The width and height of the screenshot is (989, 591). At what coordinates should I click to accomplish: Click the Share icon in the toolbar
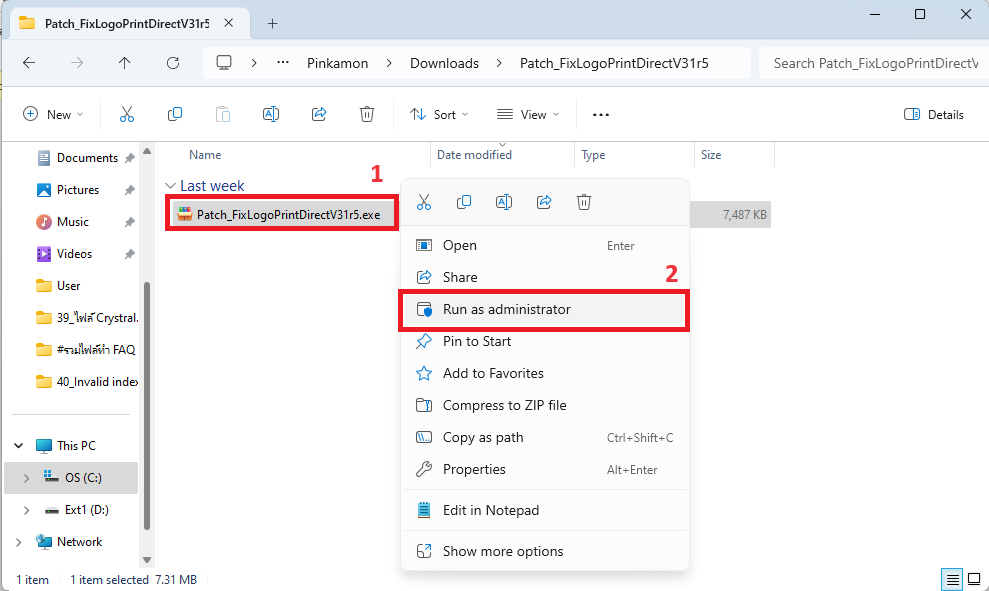click(319, 115)
